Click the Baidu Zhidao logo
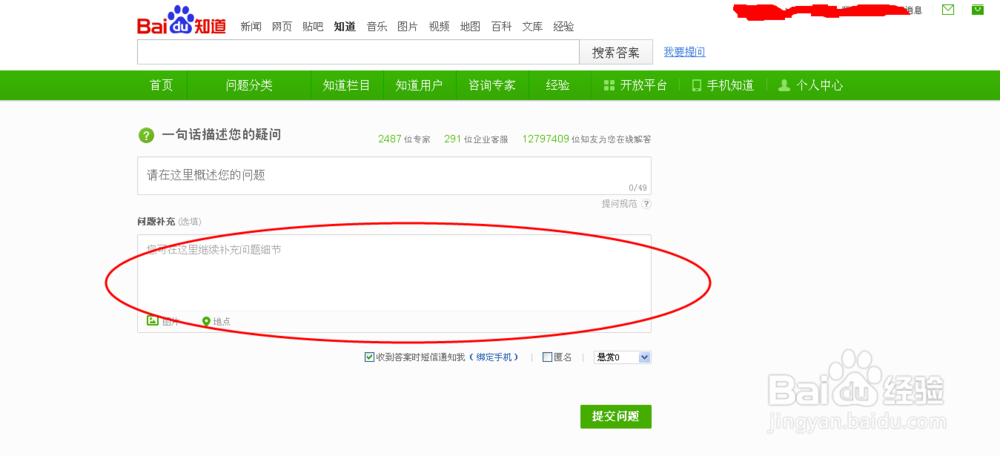This screenshot has height=456, width=1000. [182, 21]
